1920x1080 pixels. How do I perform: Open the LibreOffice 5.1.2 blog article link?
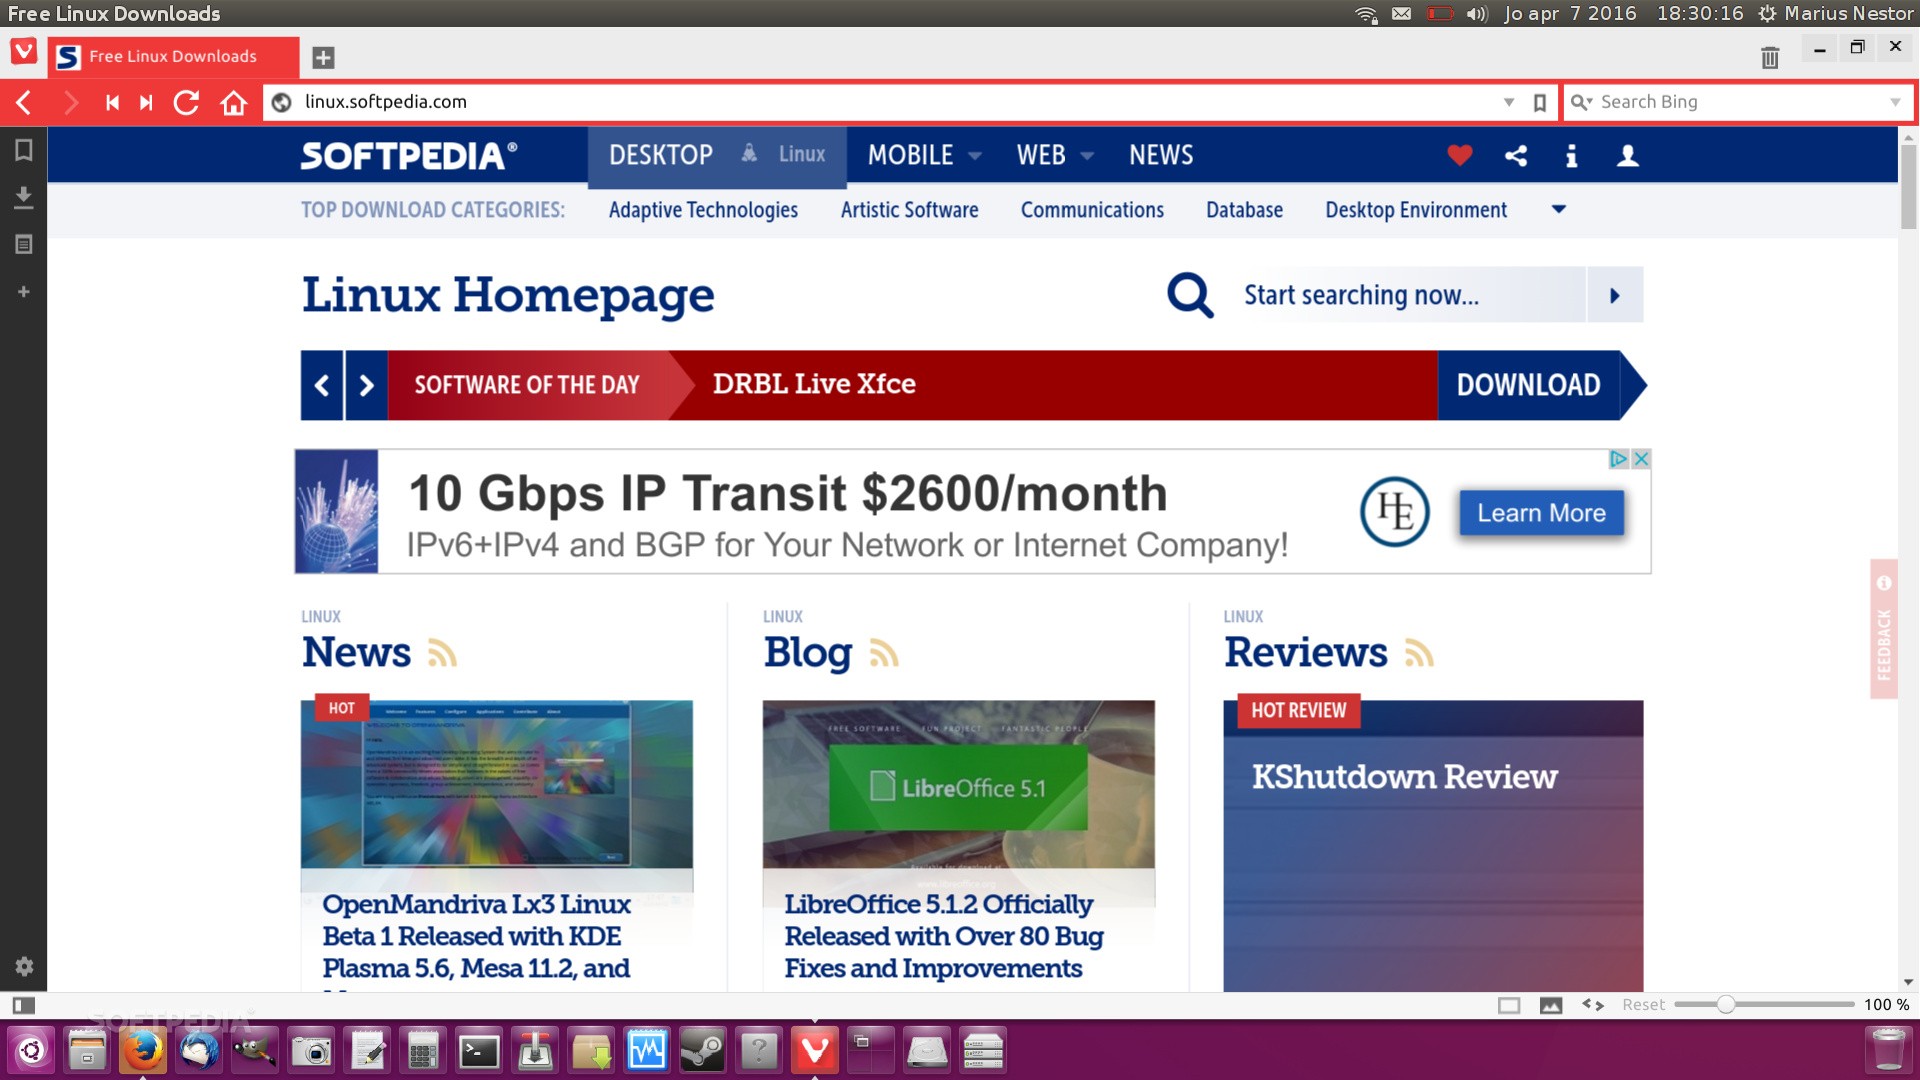(944, 936)
